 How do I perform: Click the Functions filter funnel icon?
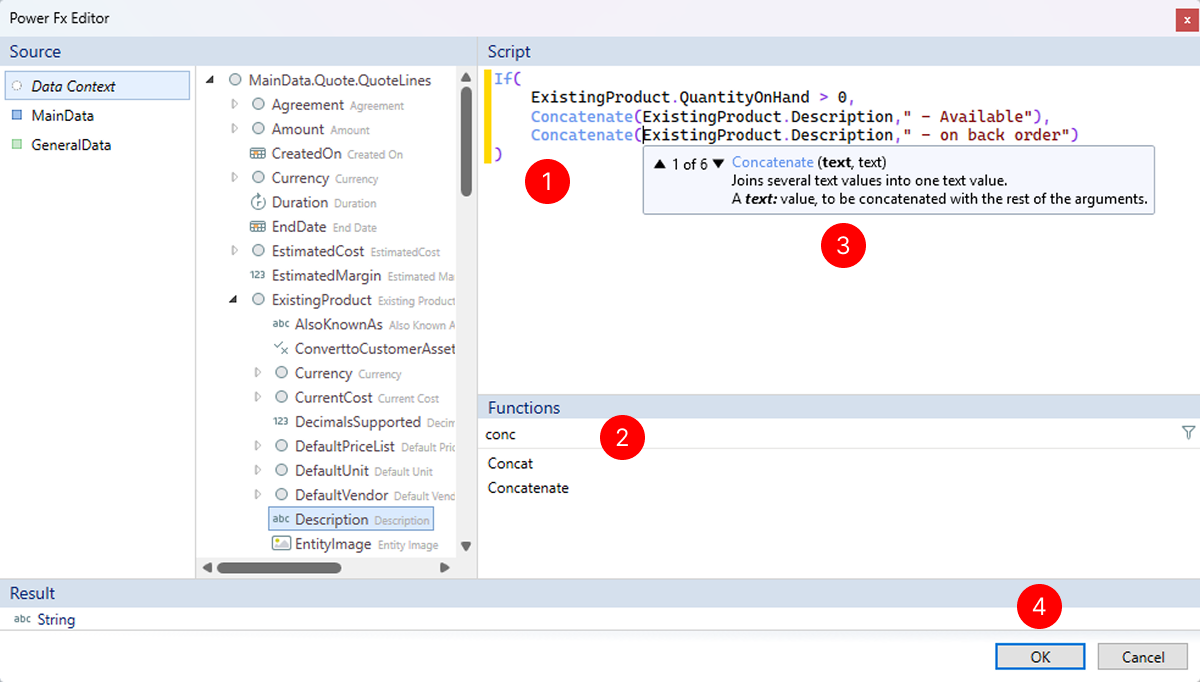[1188, 433]
